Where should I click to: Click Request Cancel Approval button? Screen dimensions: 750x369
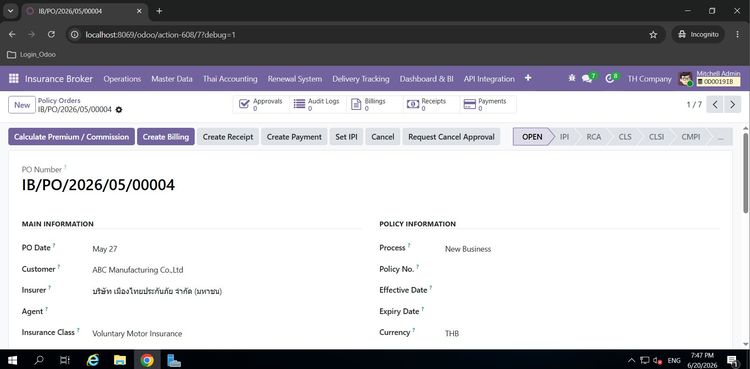451,136
